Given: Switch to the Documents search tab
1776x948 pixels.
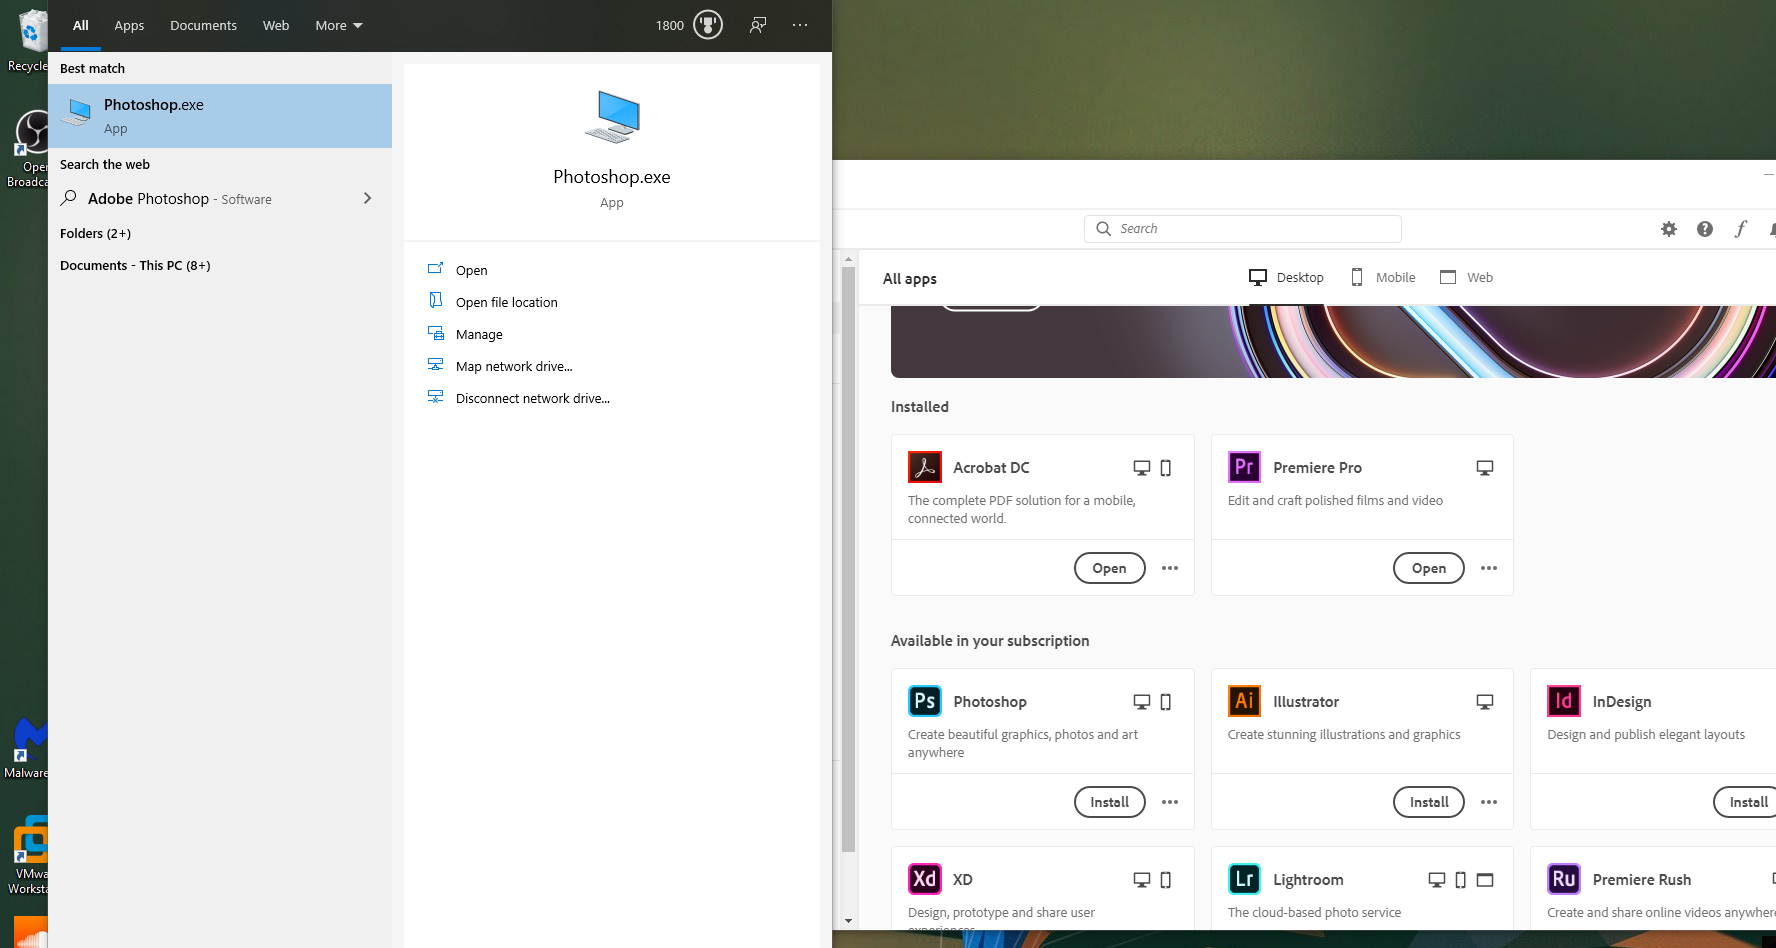Looking at the screenshot, I should tap(203, 25).
